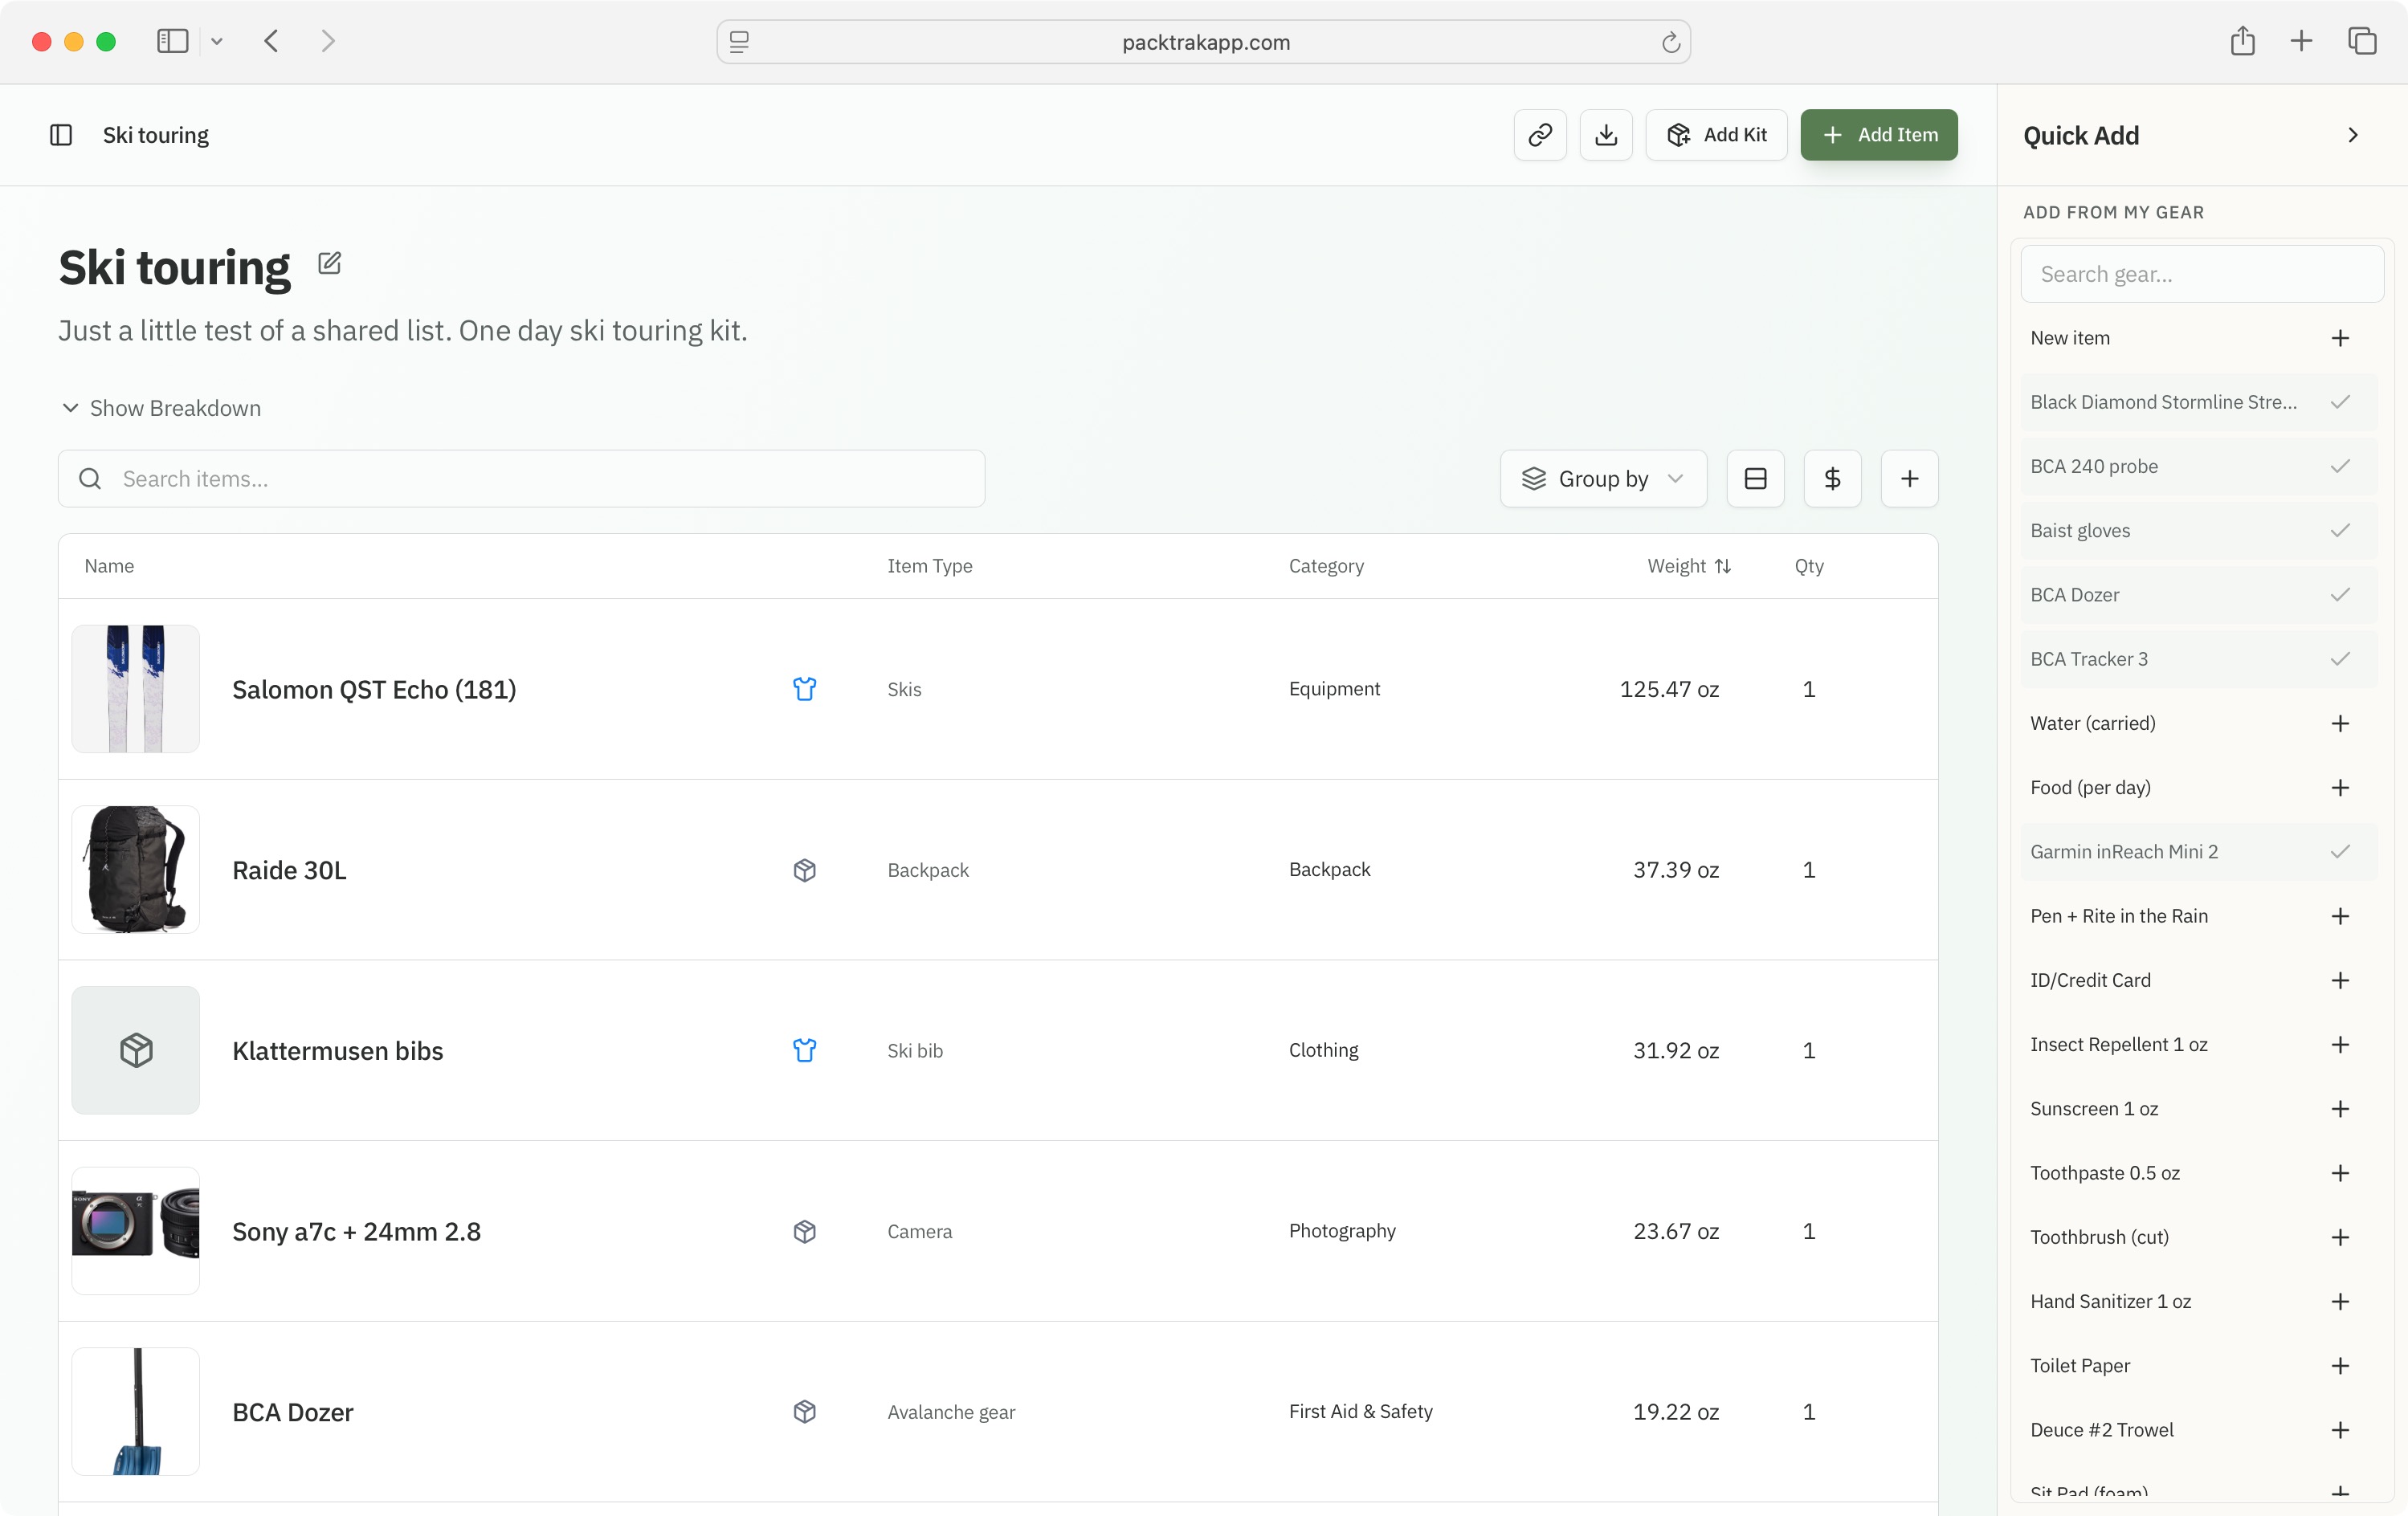Open the Group by dropdown
Viewport: 2408px width, 1516px height.
(x=1603, y=479)
